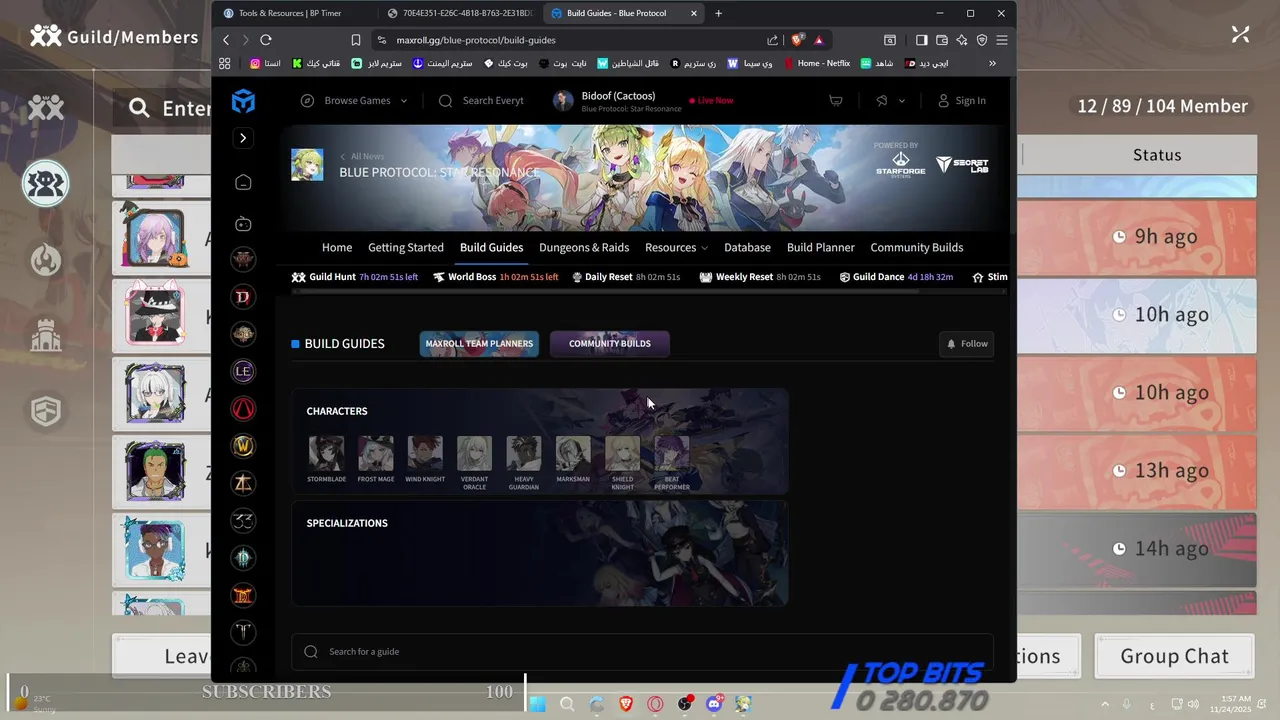Expand the Maxroll sidebar arrow
The height and width of the screenshot is (720, 1280).
[243, 138]
